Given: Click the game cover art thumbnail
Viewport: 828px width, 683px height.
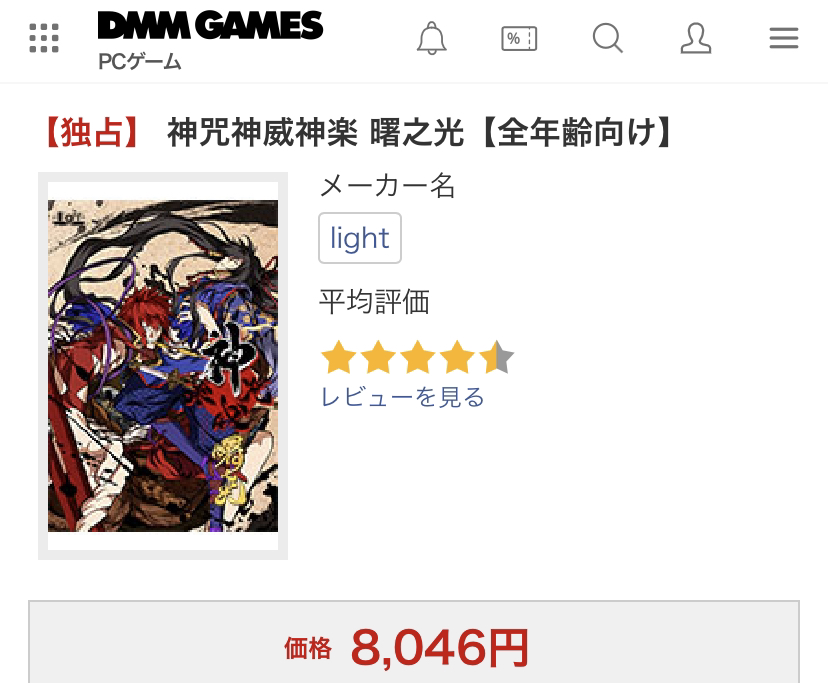Looking at the screenshot, I should pyautogui.click(x=163, y=366).
